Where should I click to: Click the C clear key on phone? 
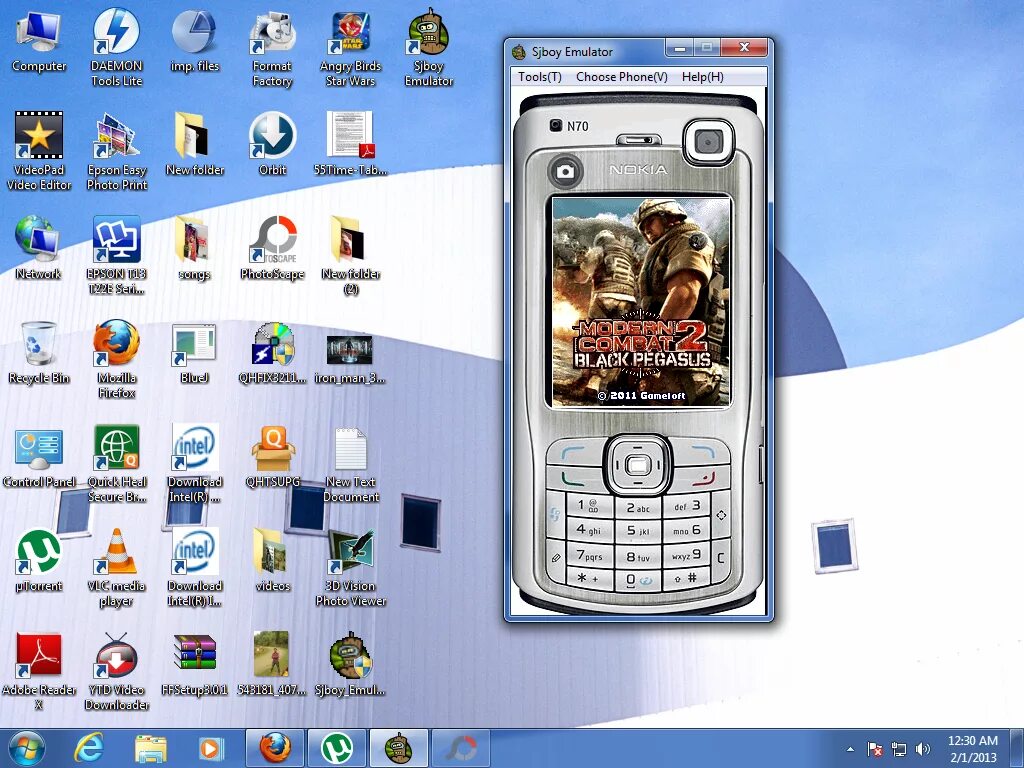tap(720, 558)
